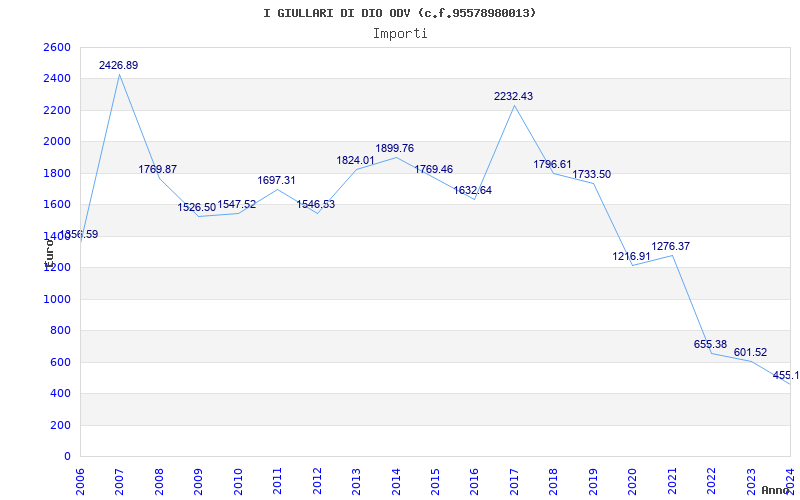Click the 600 y-axis value
Viewport: 800px width, 500px height.
(x=60, y=362)
